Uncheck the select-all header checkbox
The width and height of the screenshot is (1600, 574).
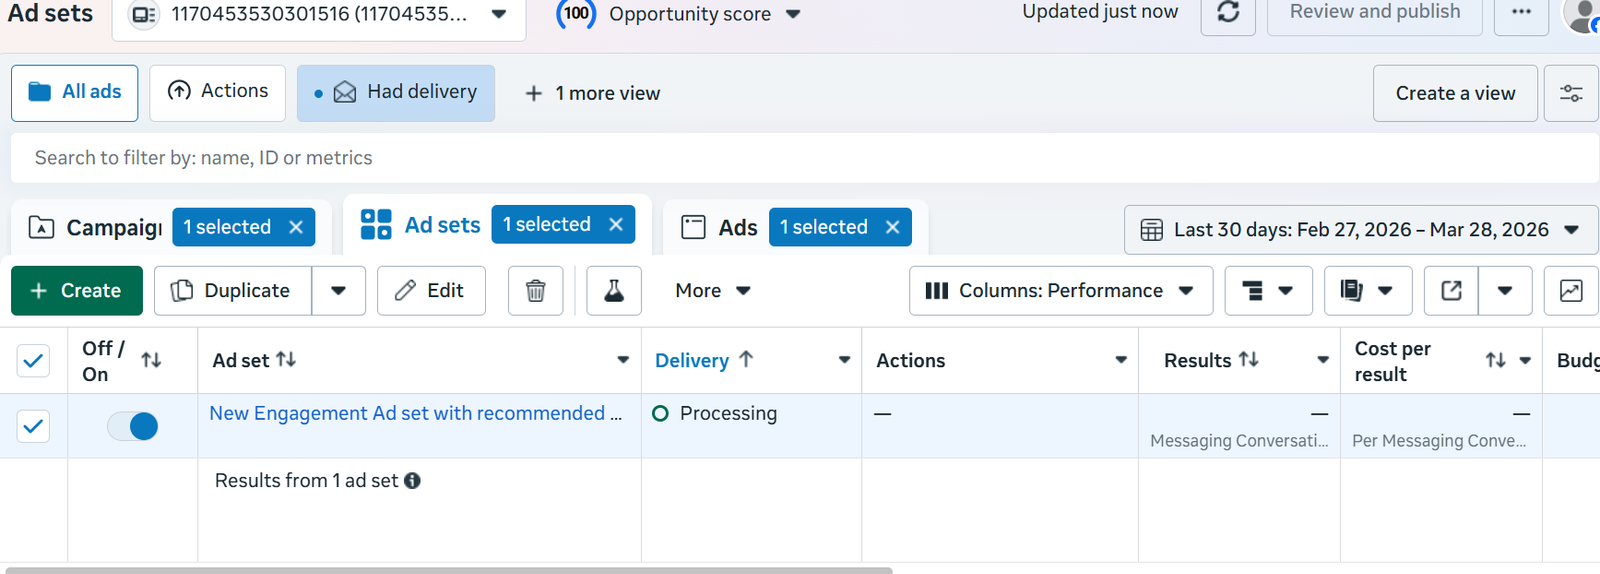click(x=33, y=361)
